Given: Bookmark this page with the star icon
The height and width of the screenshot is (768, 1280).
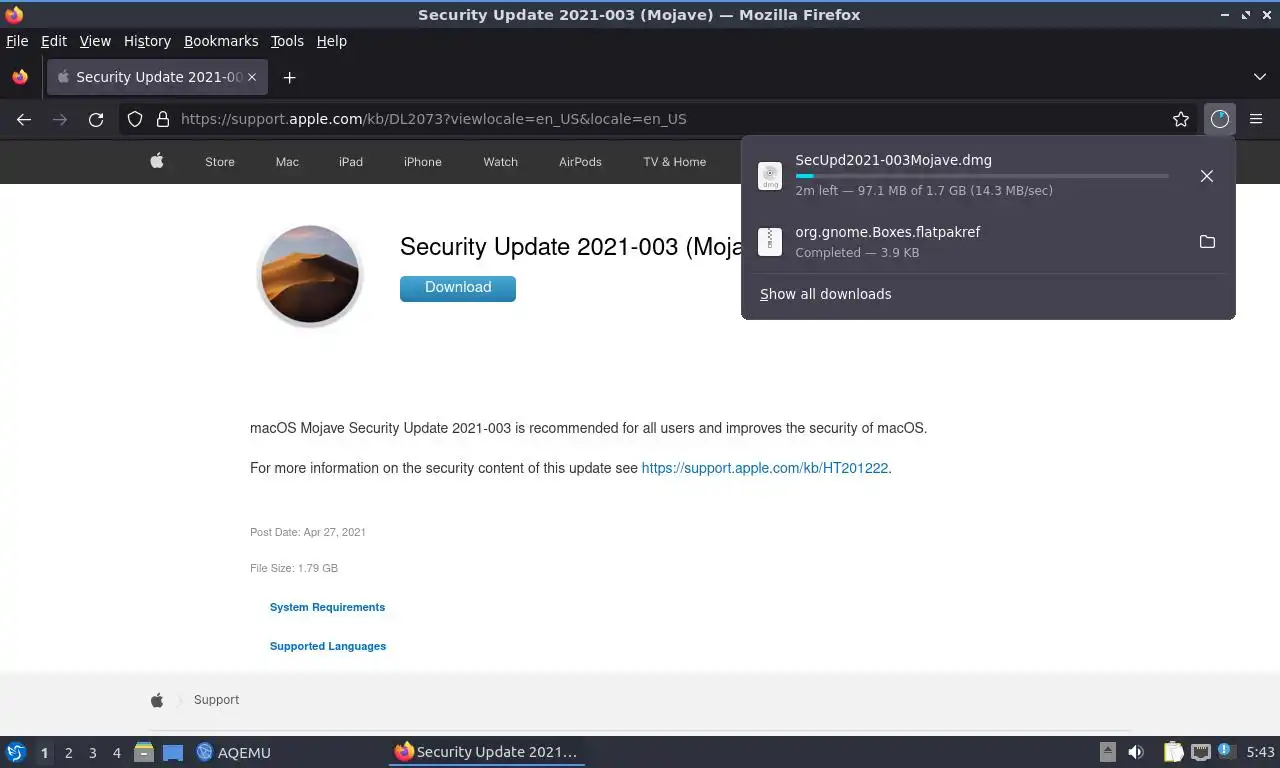Looking at the screenshot, I should tap(1181, 119).
